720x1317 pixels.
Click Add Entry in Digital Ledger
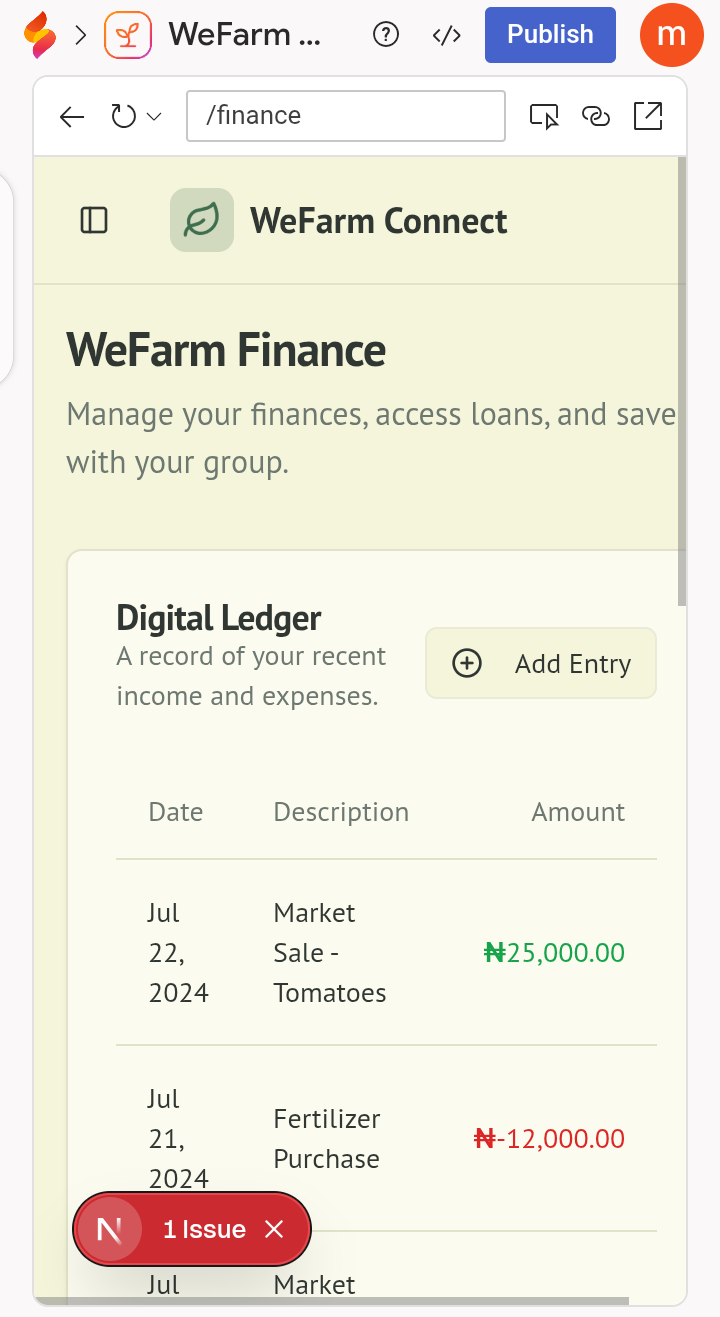[541, 663]
